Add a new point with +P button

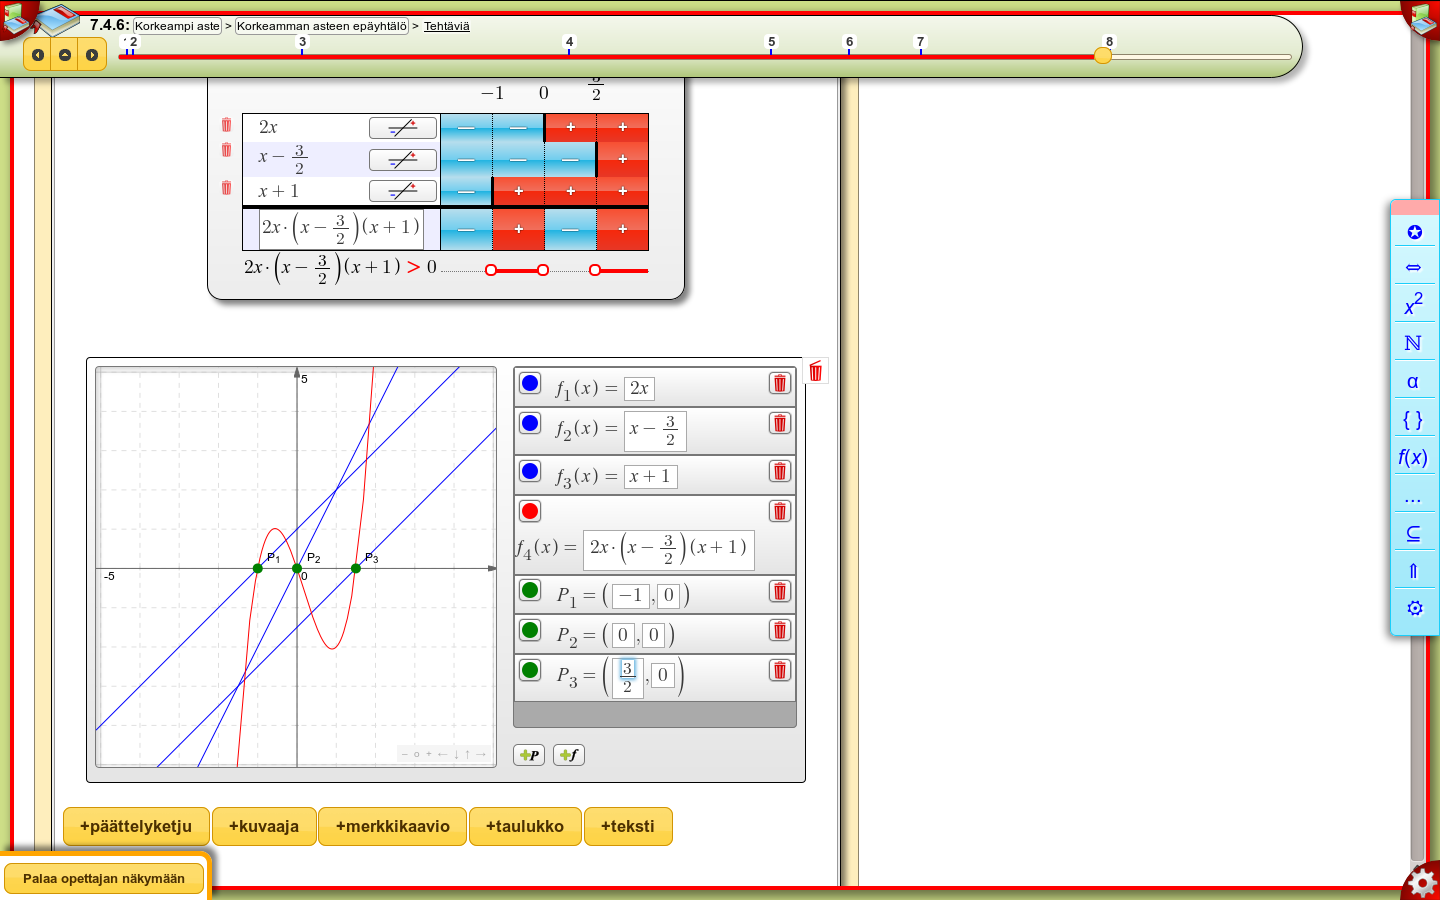(x=529, y=755)
